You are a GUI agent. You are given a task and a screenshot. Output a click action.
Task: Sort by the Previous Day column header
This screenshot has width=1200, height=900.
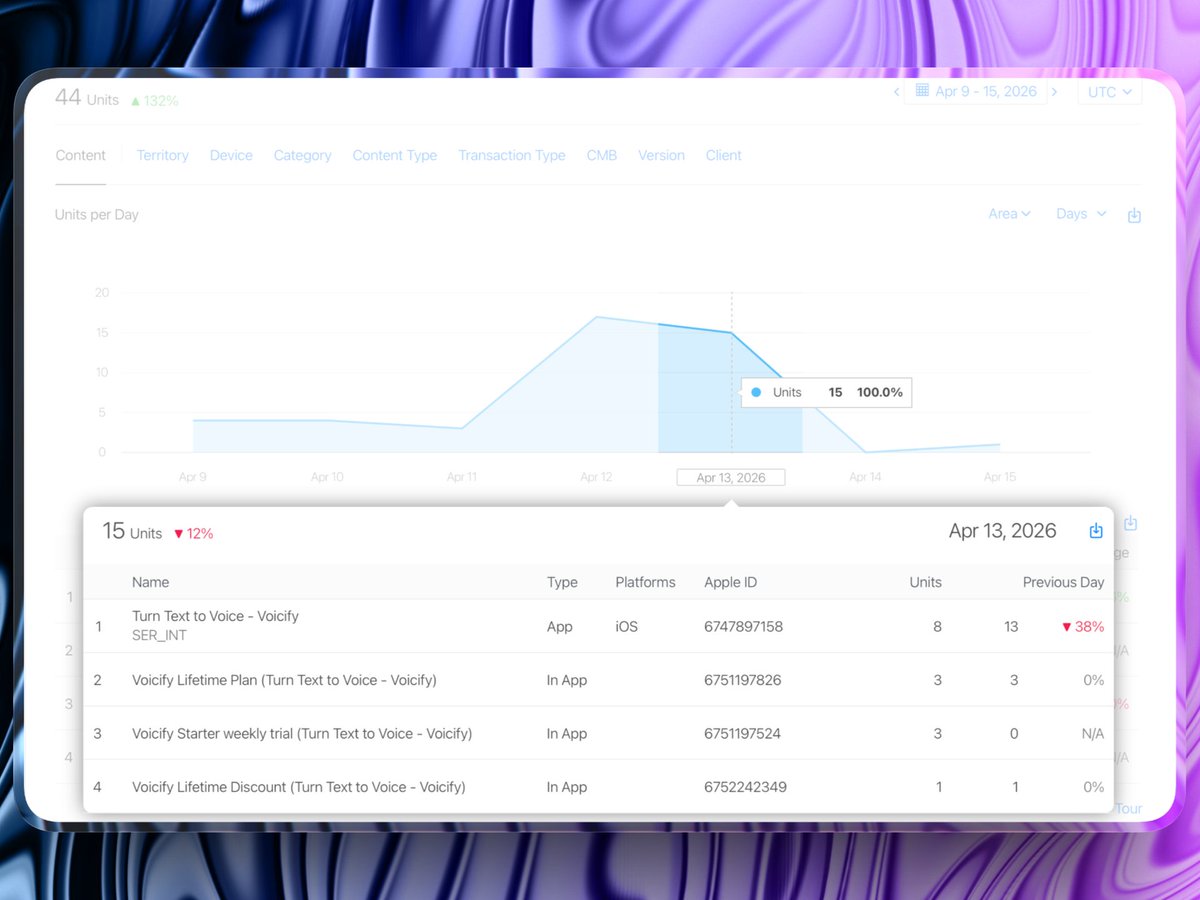pos(1063,582)
